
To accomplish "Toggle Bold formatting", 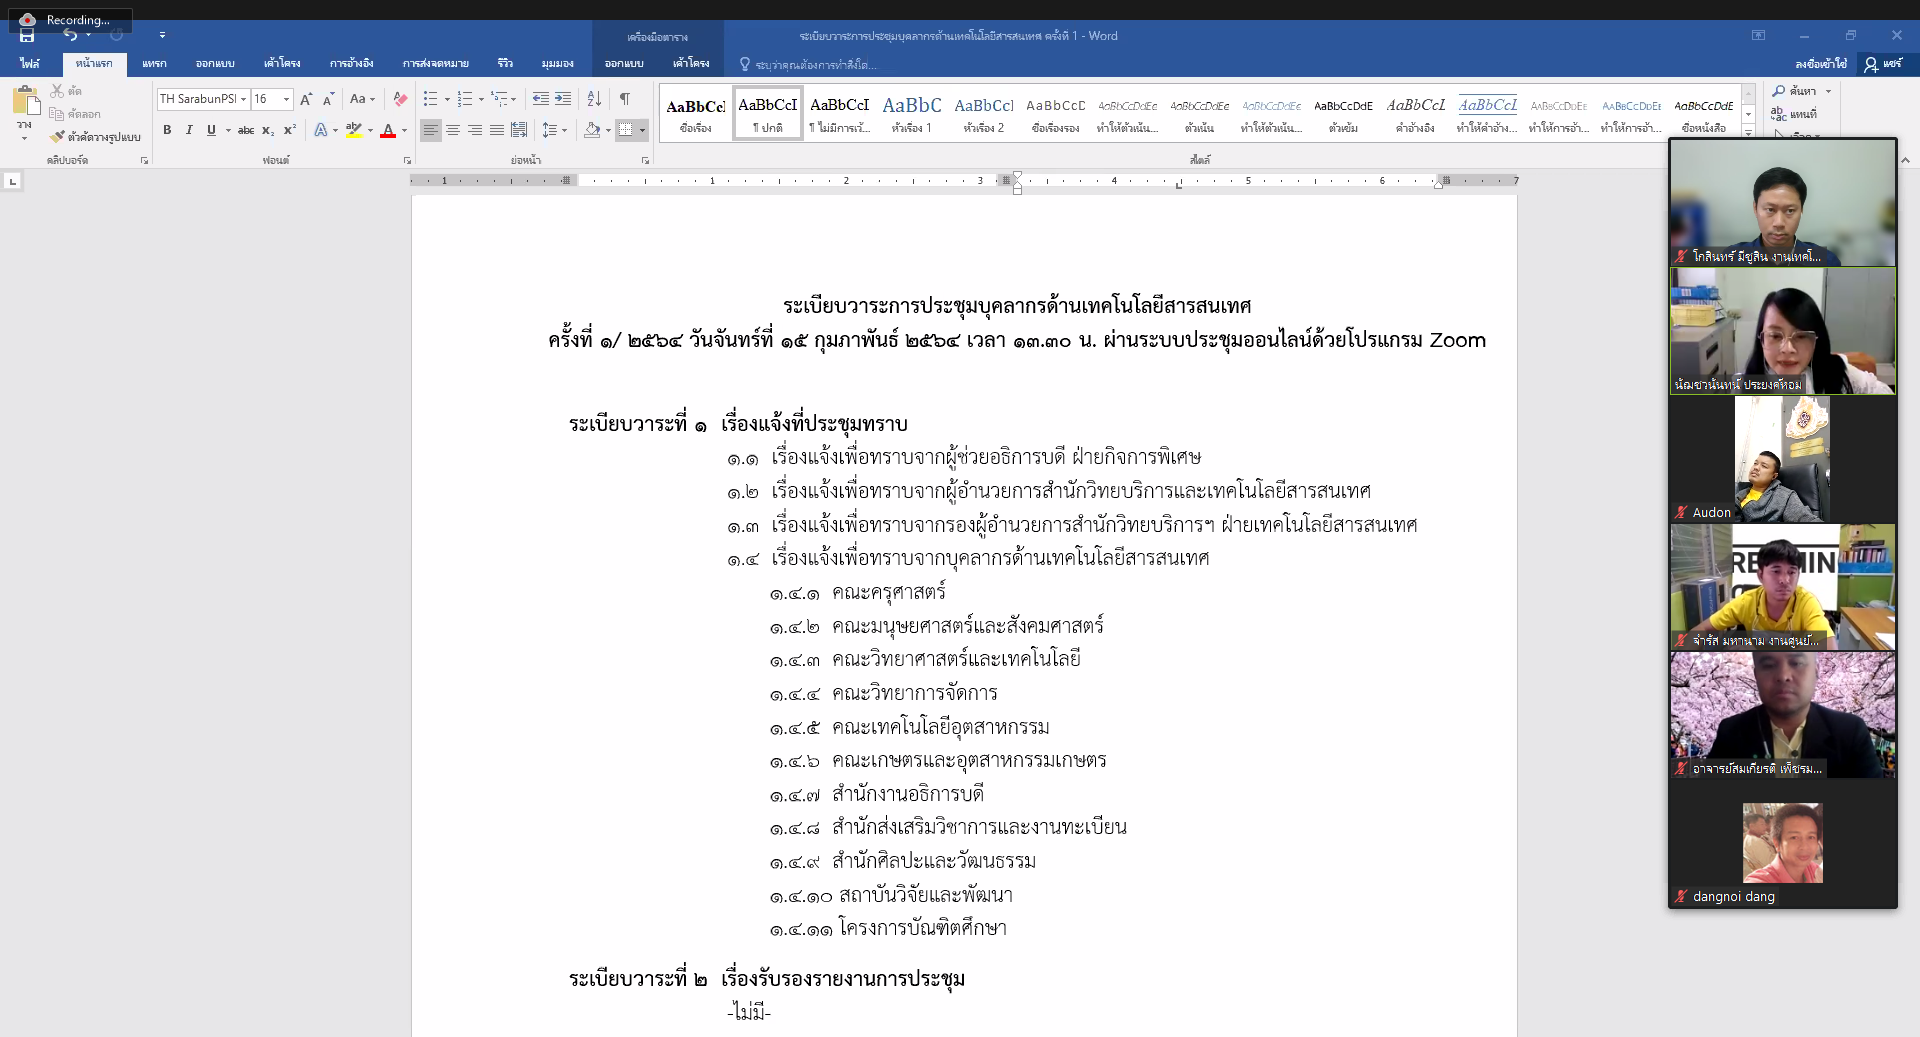I will tap(167, 130).
